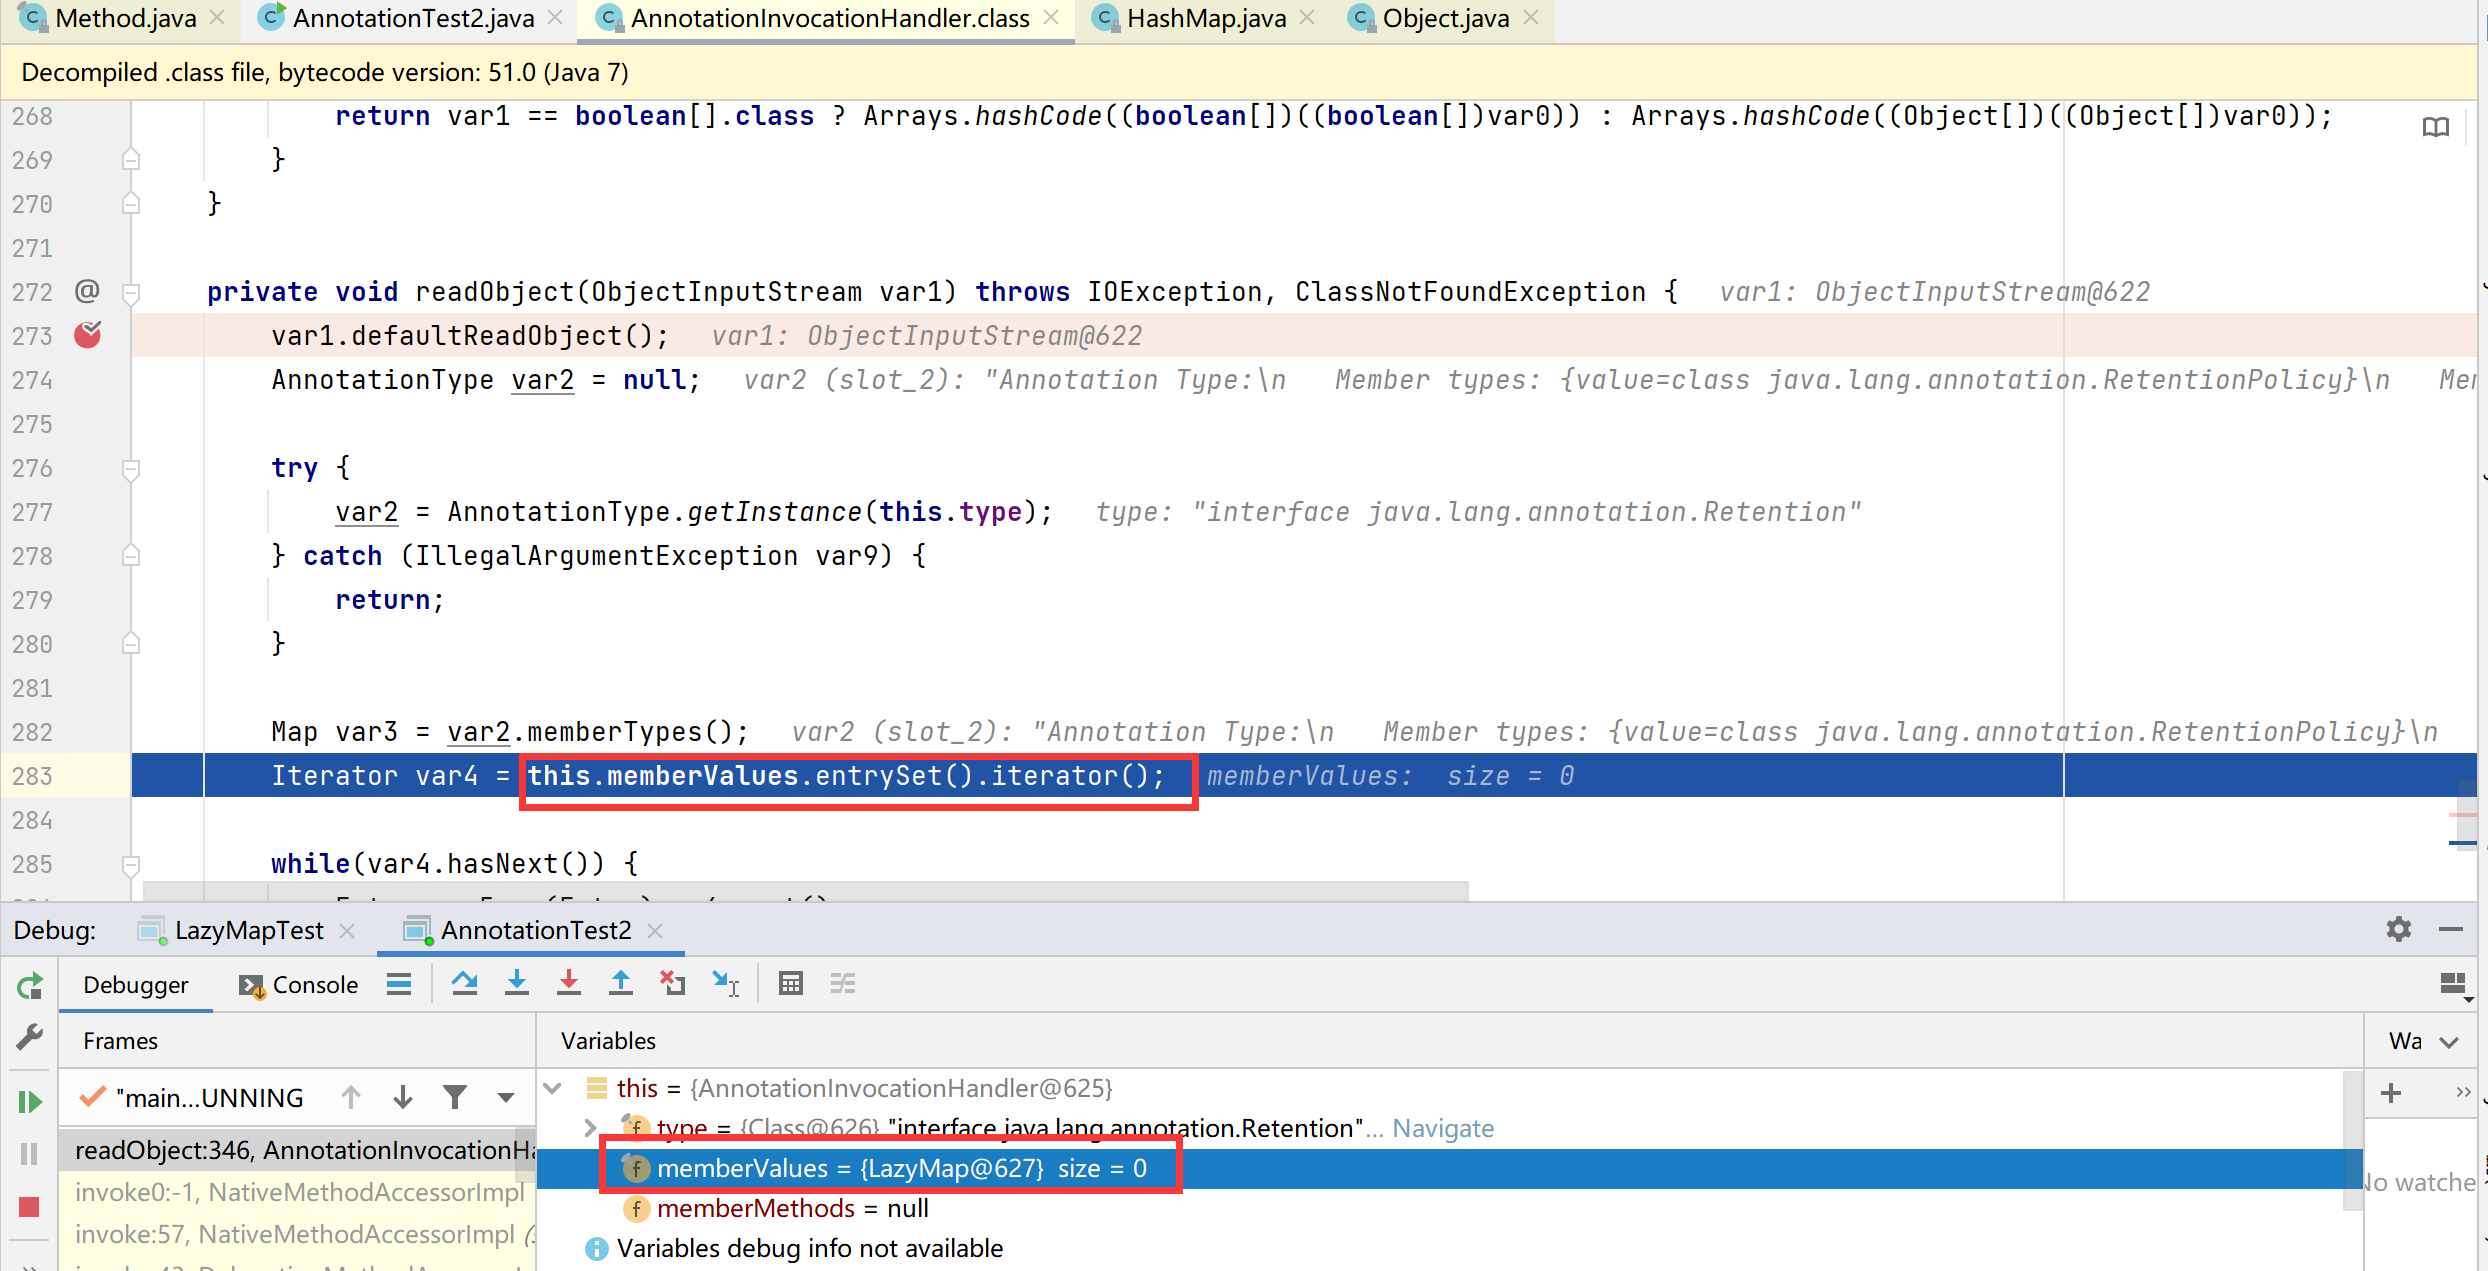Screen dimensions: 2488x1271
Task: Select previous frame up arrow
Action: 351,1098
